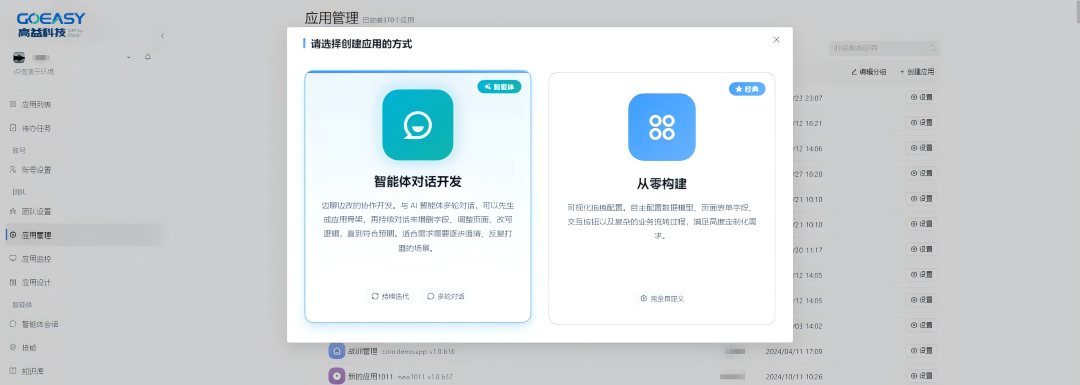Focus the application ID/name search field

(884, 48)
